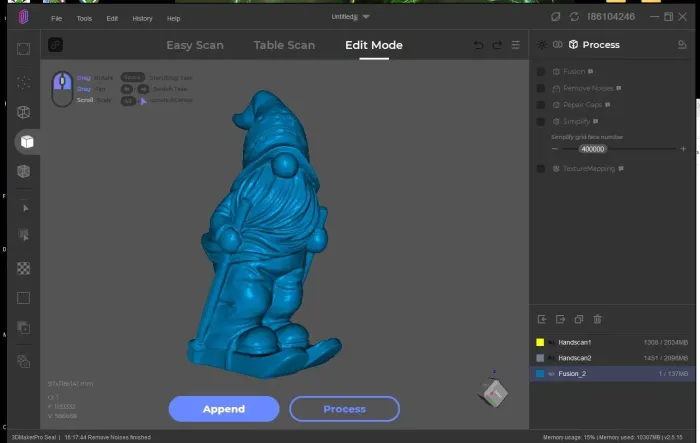Select the Handscan1 row

point(612,343)
